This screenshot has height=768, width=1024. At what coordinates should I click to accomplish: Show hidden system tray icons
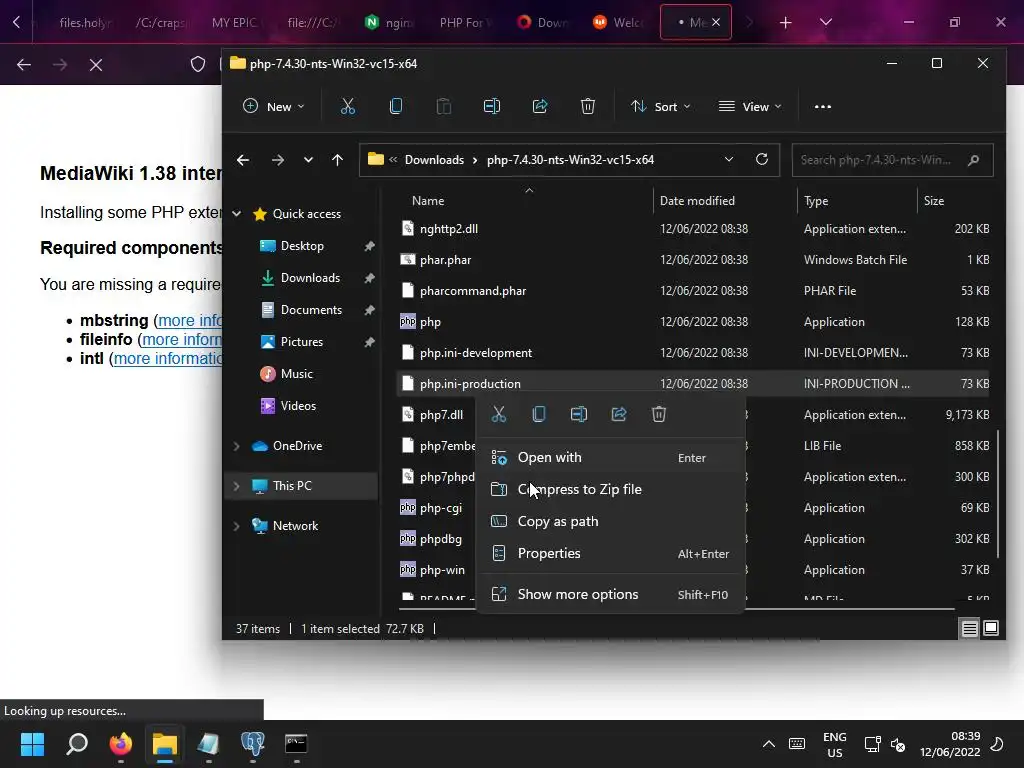click(769, 744)
